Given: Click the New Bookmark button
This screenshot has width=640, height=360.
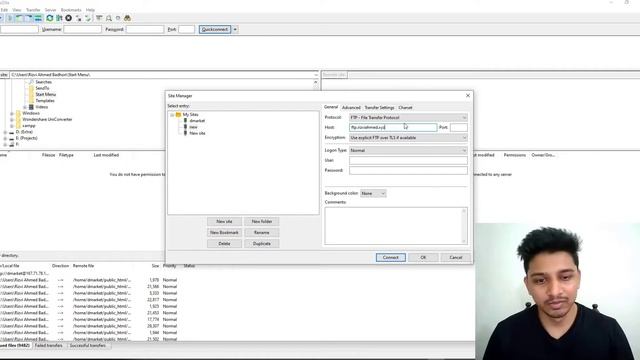Looking at the screenshot, I should pos(224,233).
